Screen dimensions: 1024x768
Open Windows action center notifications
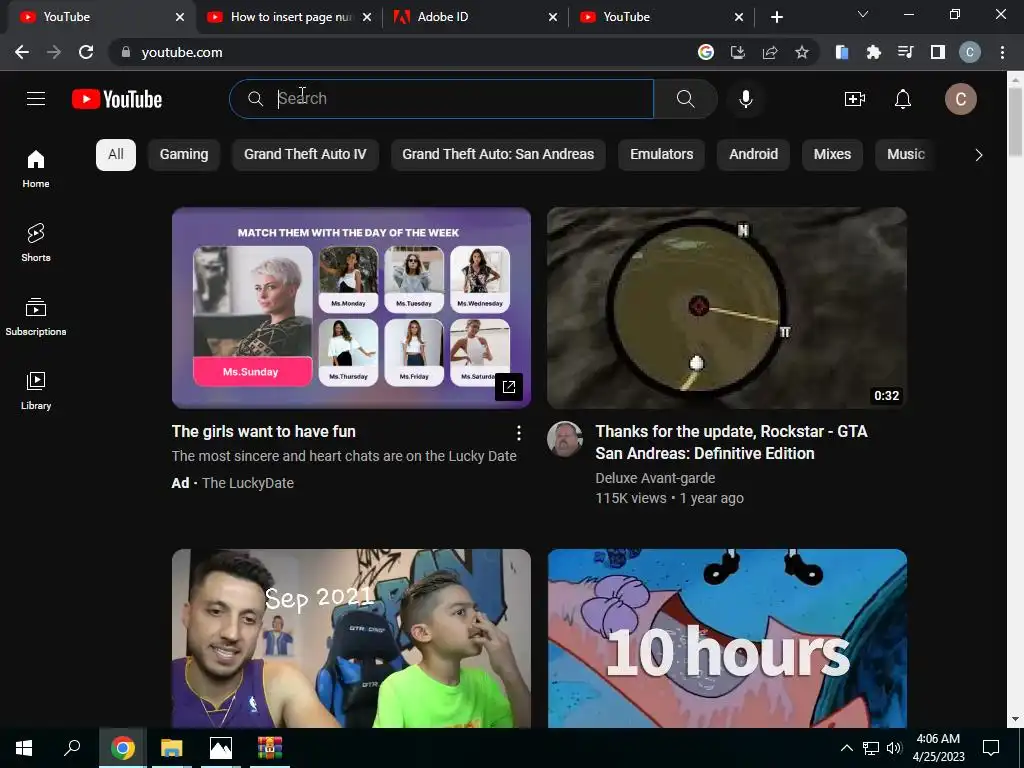(991, 748)
